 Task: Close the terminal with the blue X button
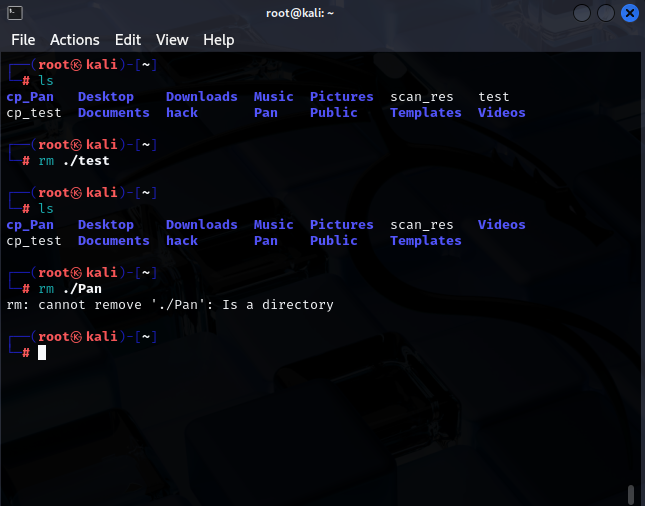click(629, 13)
